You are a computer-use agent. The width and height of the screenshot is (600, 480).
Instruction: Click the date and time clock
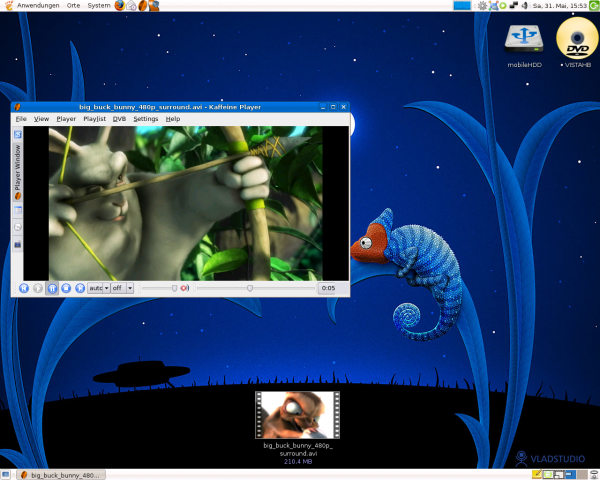tap(559, 6)
